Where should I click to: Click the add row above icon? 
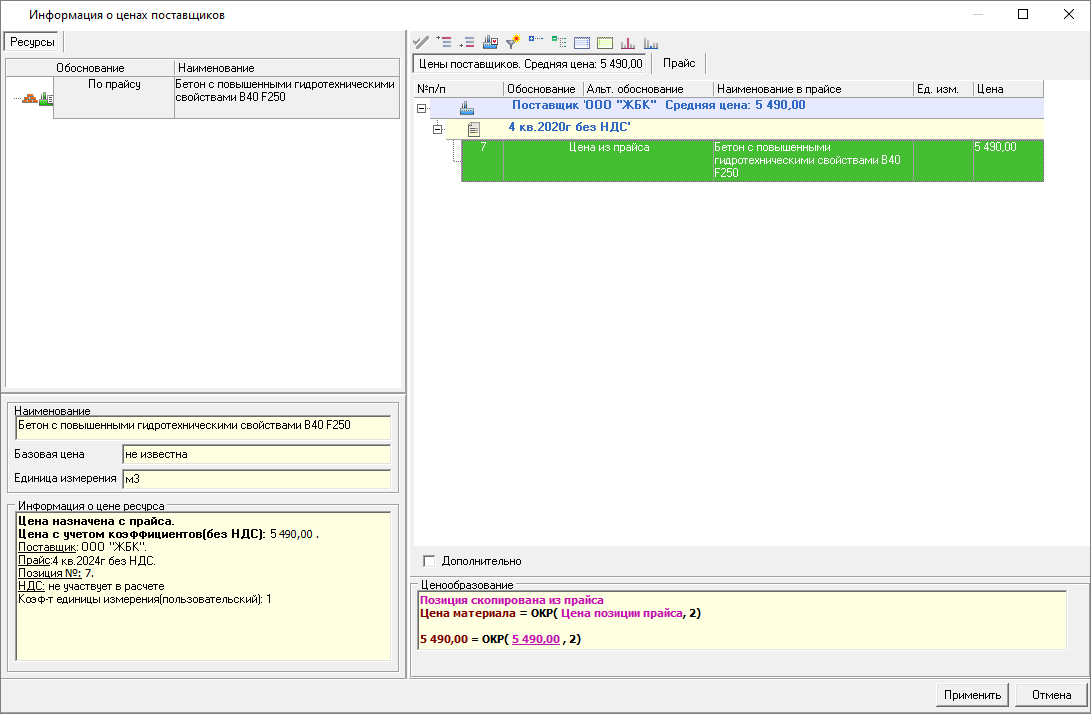444,43
